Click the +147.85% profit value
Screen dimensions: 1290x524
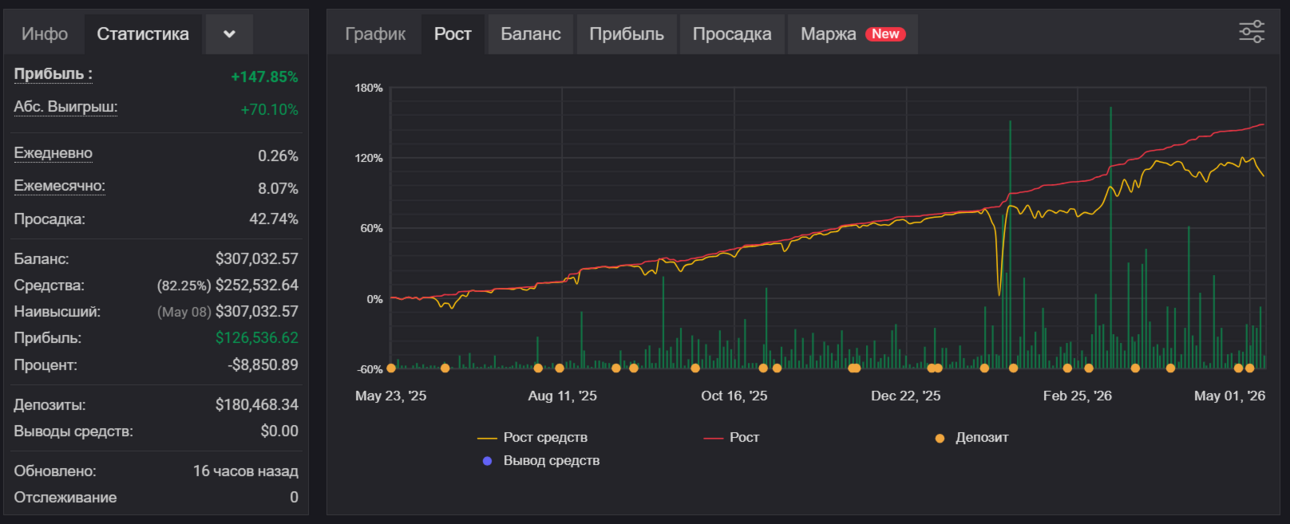click(x=264, y=77)
